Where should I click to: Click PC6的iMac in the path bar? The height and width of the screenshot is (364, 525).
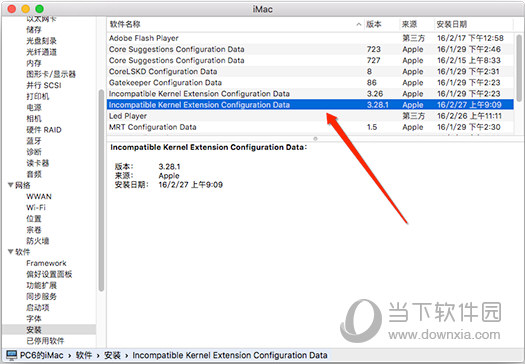pos(42,355)
